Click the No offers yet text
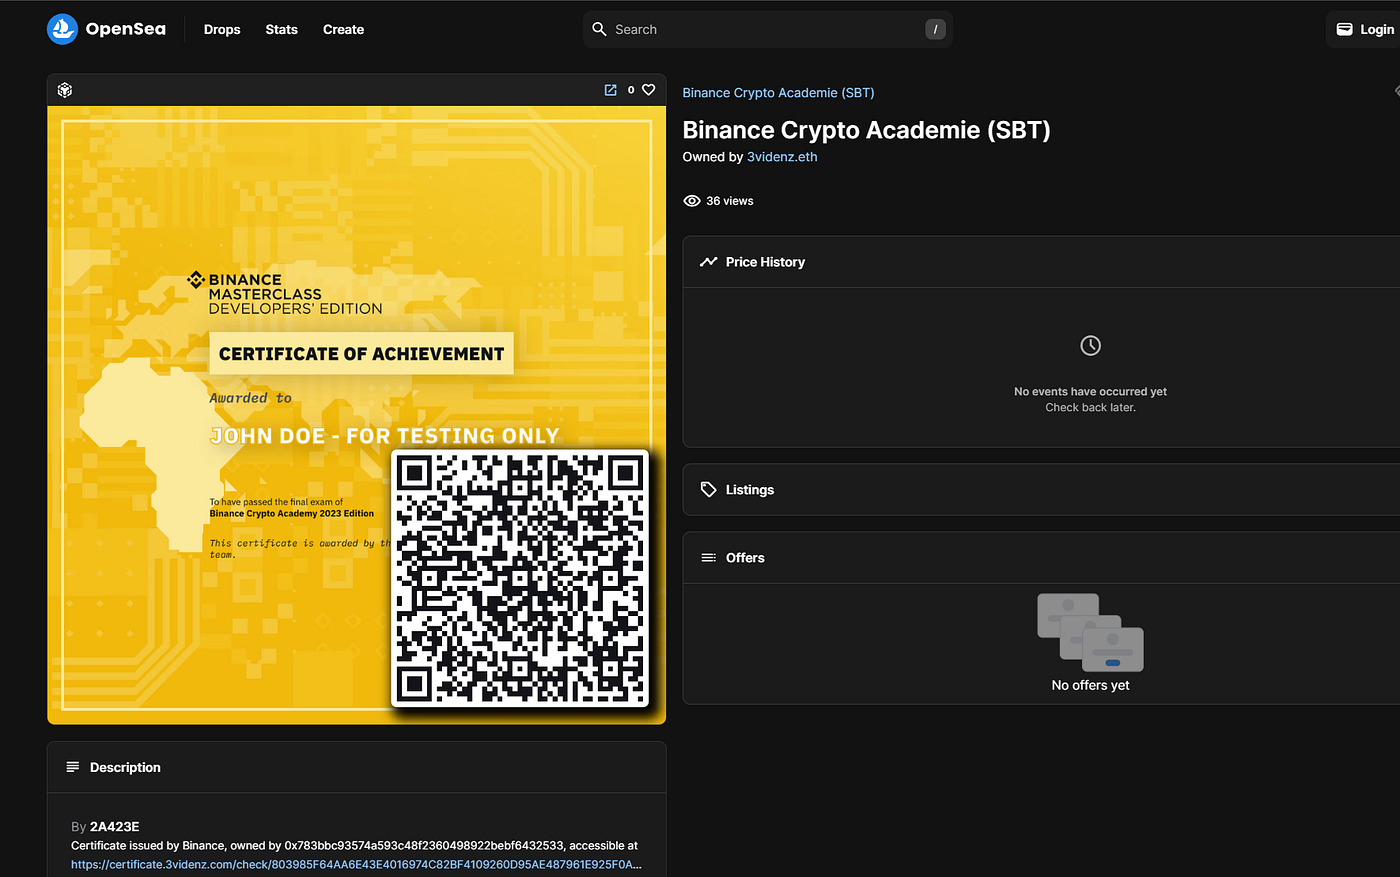The image size is (1400, 877). 1090,685
